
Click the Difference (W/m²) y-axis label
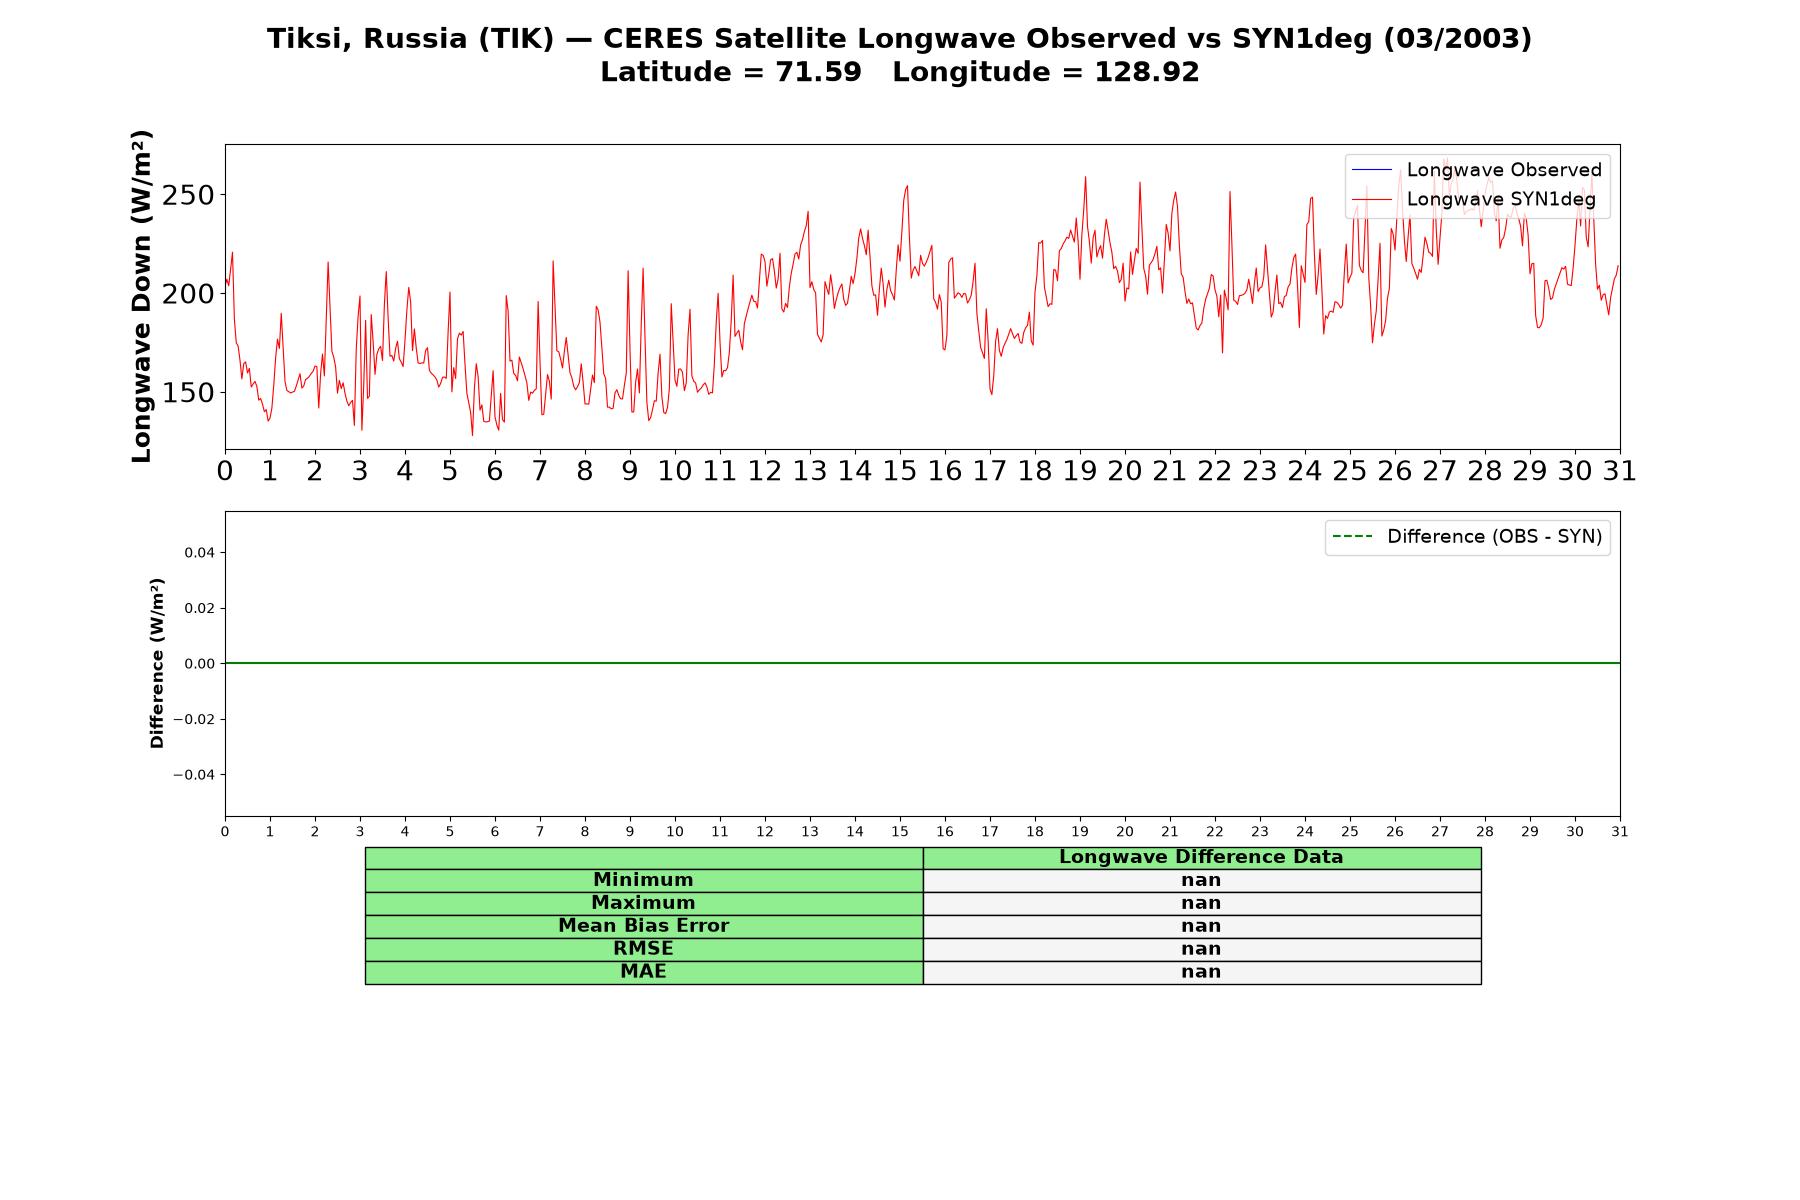click(157, 663)
